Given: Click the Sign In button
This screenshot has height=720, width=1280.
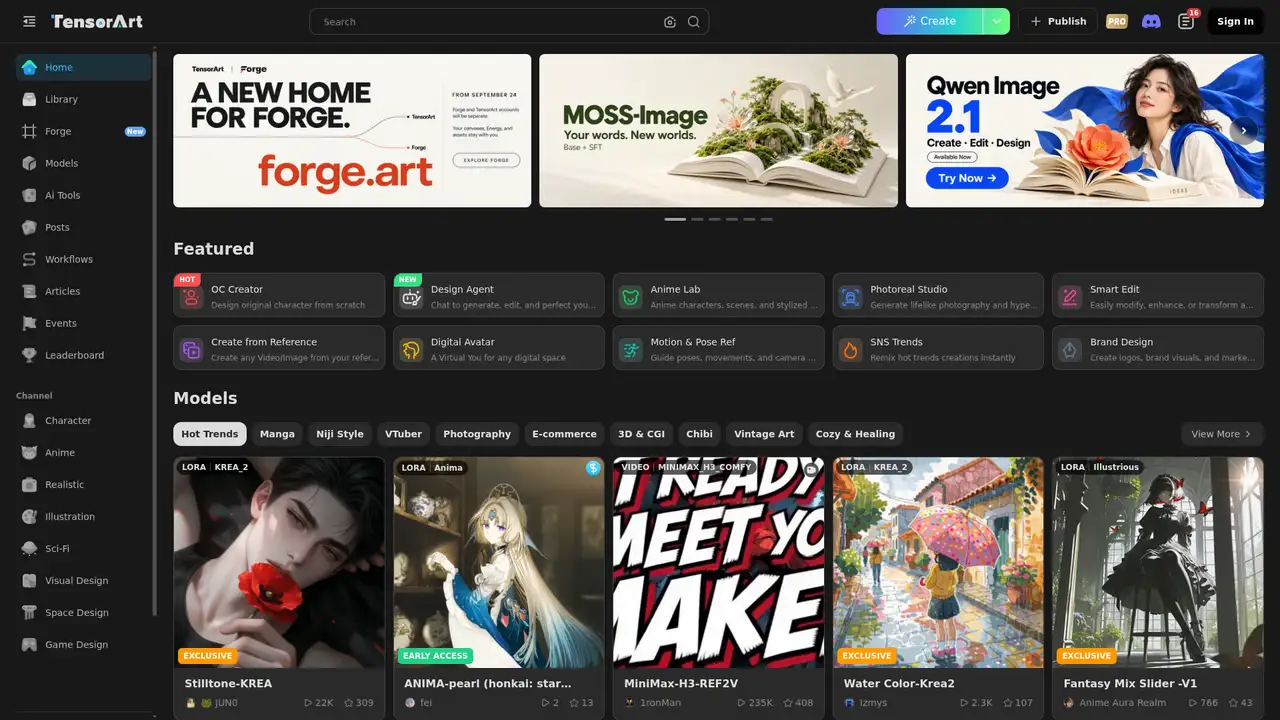Looking at the screenshot, I should coord(1235,21).
